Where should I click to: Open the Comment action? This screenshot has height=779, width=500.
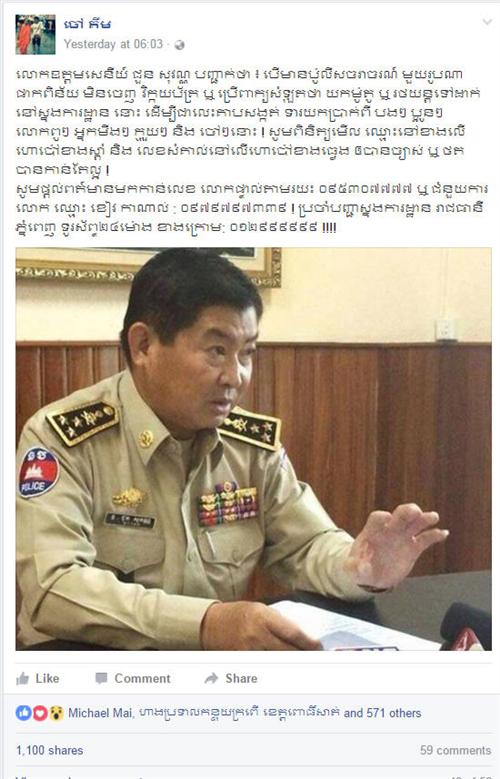(x=142, y=678)
